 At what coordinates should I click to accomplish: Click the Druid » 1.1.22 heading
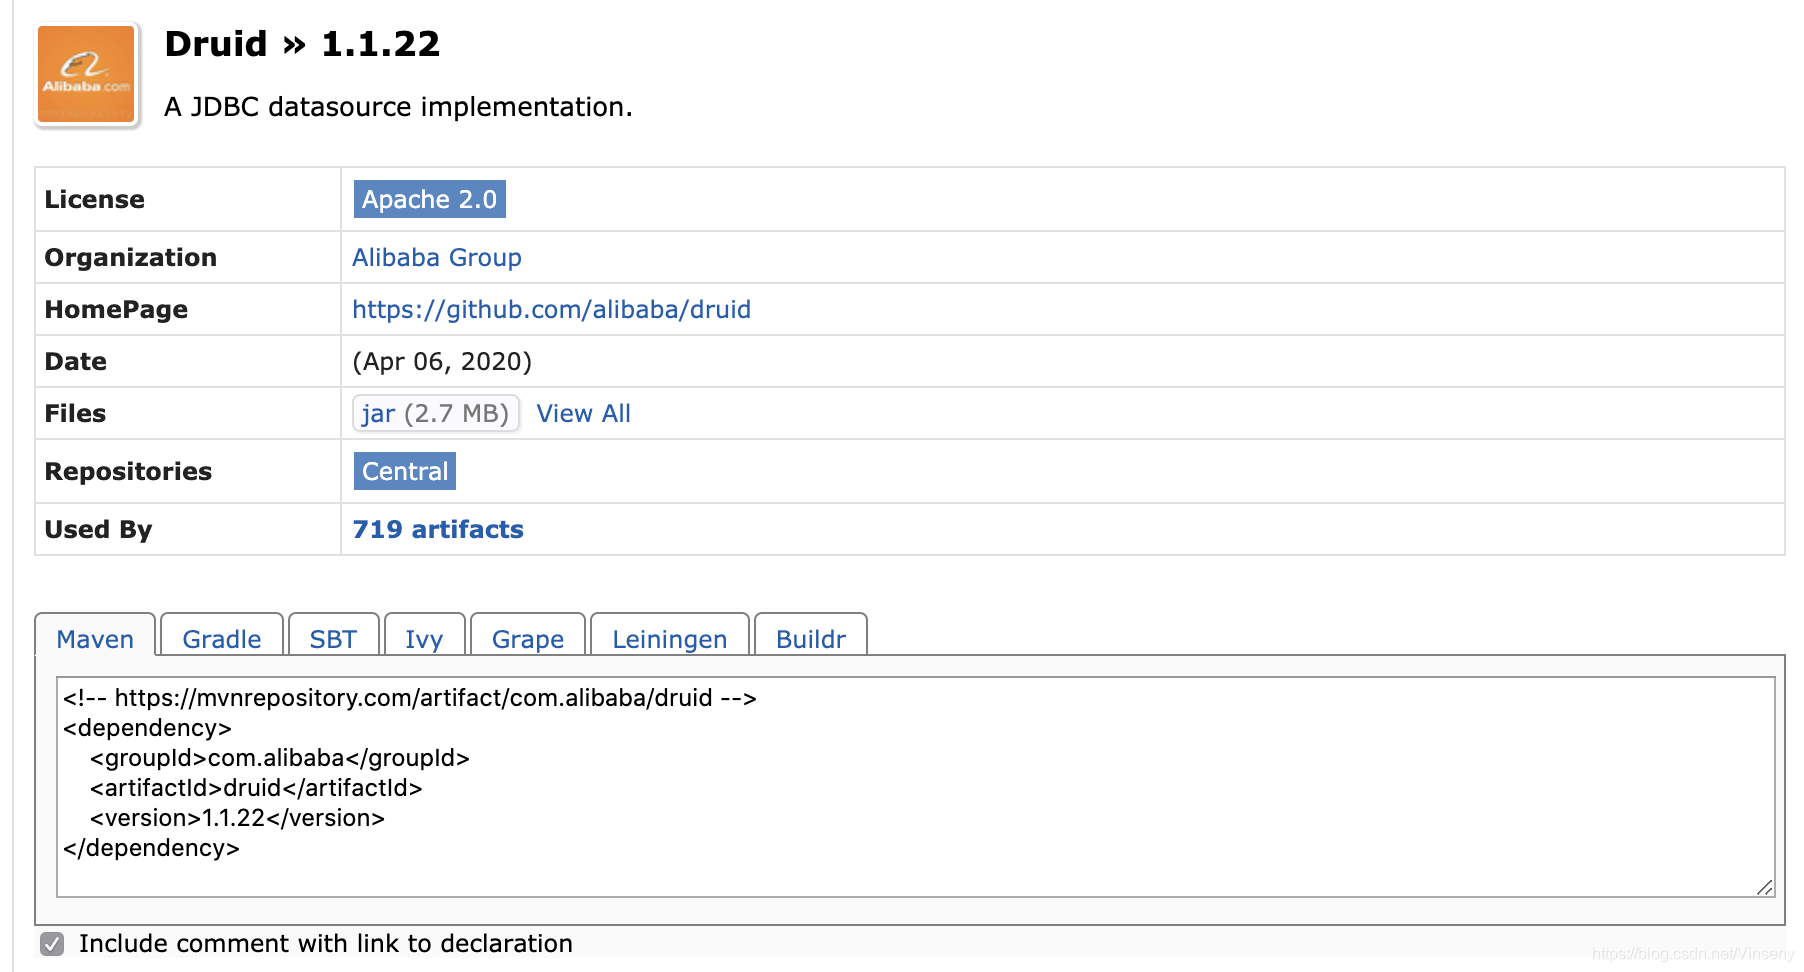302,44
